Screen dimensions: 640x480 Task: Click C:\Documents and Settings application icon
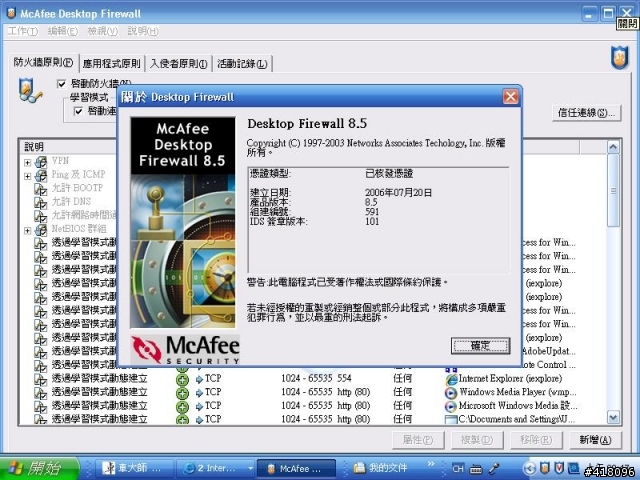[451, 419]
